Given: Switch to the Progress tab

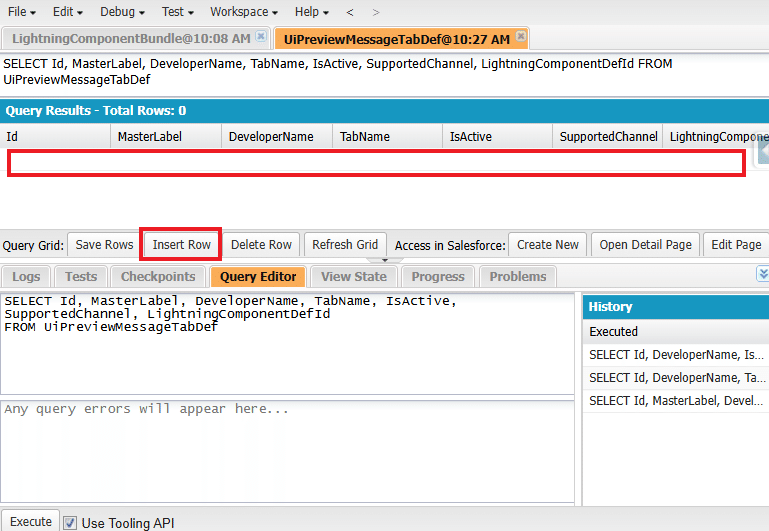Looking at the screenshot, I should pyautogui.click(x=438, y=277).
